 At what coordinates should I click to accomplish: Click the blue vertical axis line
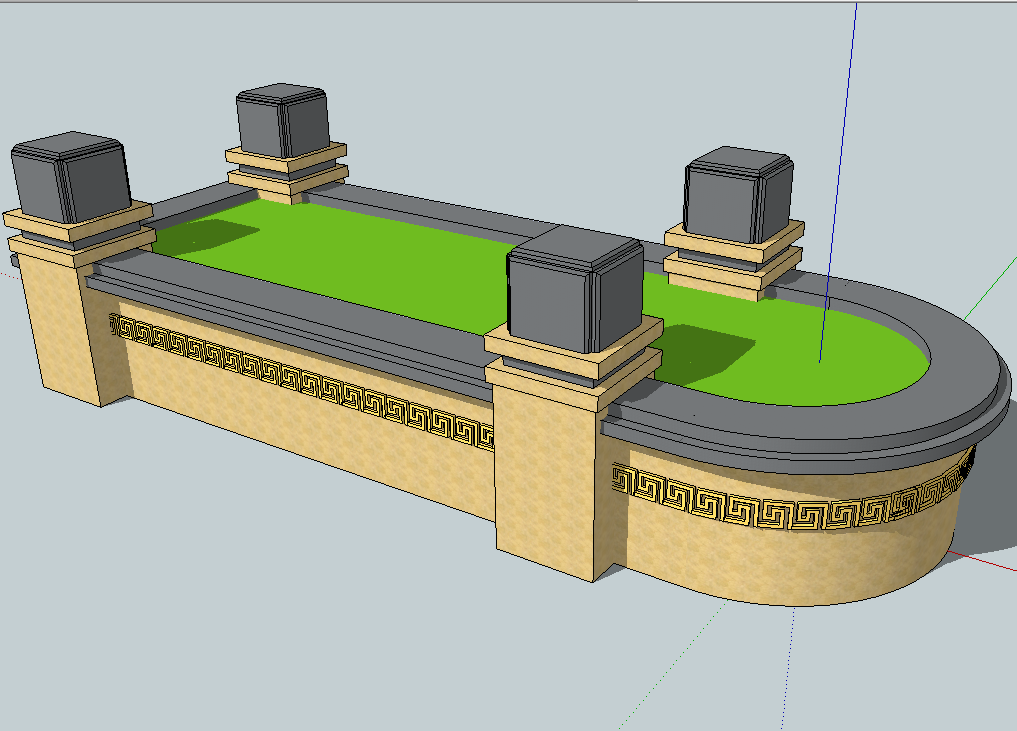tap(838, 182)
